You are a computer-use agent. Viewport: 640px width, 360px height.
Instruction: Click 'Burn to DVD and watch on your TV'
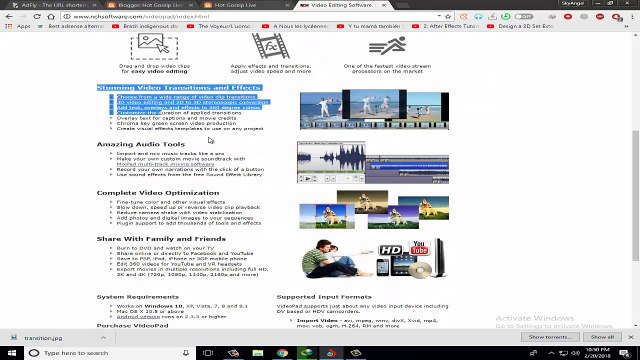pyautogui.click(x=165, y=248)
